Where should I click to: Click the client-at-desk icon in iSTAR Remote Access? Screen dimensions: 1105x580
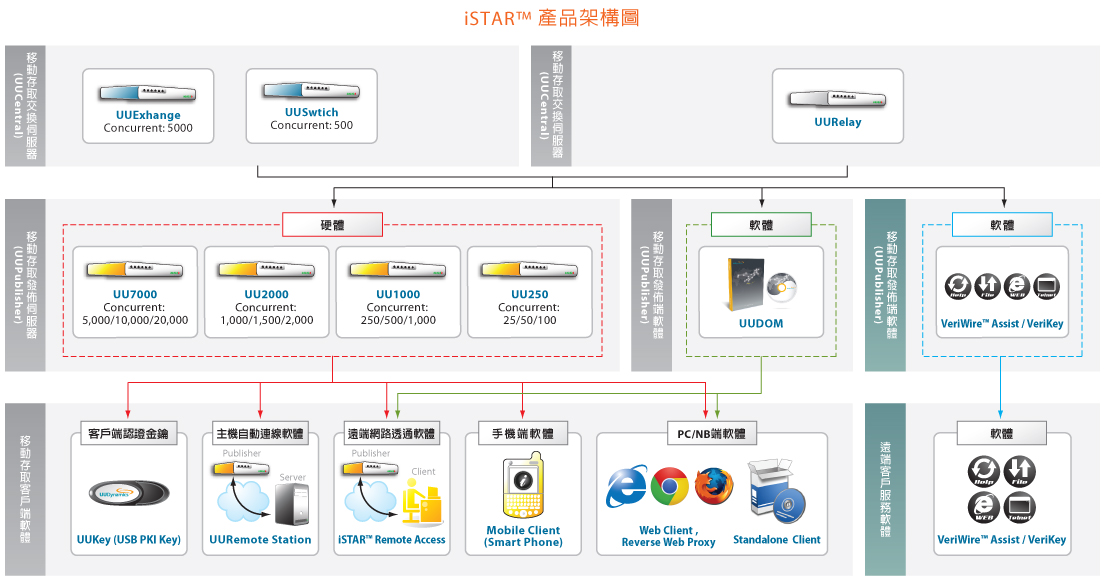click(x=422, y=503)
